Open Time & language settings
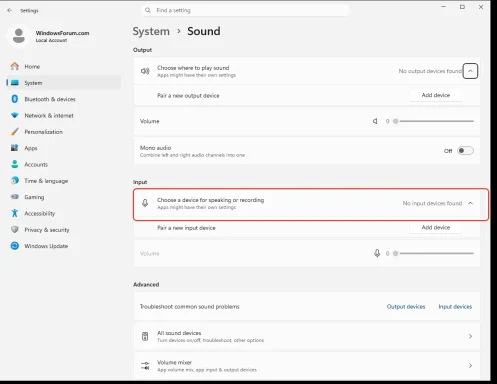The height and width of the screenshot is (384, 497). [63, 181]
